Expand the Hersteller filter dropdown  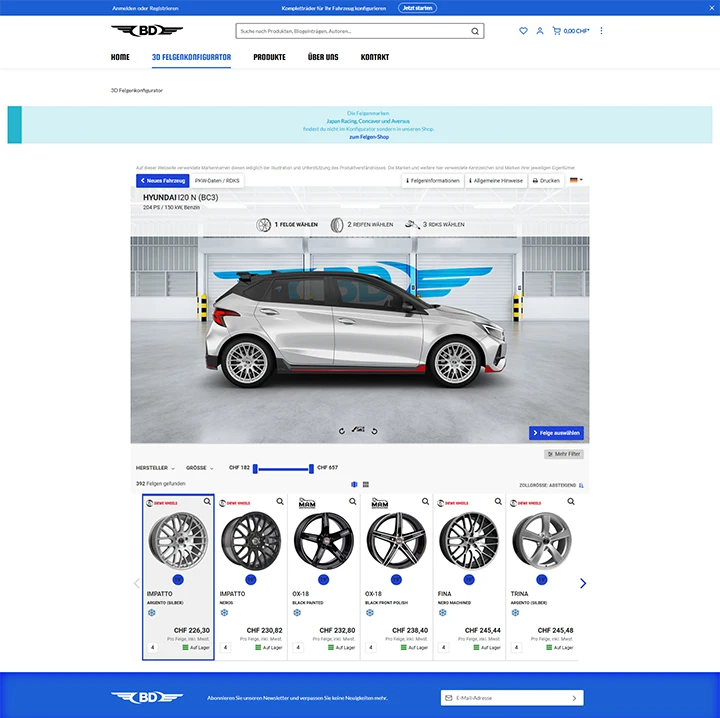[x=155, y=468]
